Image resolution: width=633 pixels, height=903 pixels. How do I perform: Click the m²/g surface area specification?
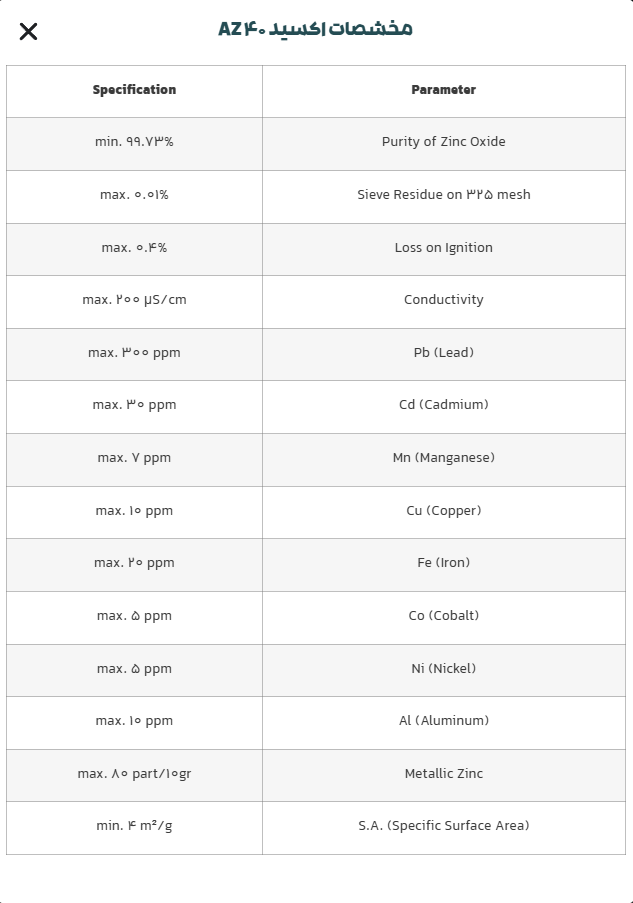point(134,826)
